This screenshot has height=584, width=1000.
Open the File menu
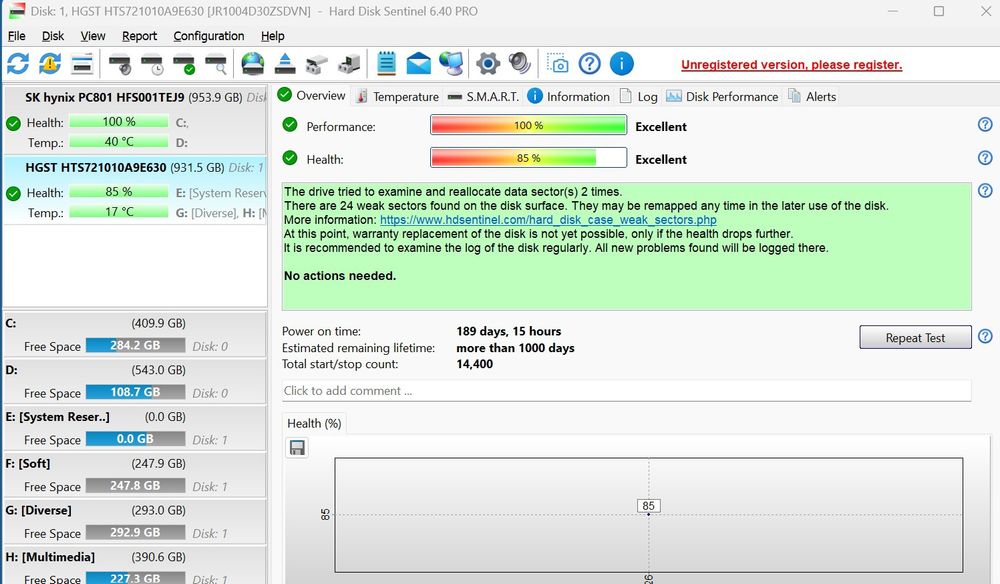[x=17, y=36]
